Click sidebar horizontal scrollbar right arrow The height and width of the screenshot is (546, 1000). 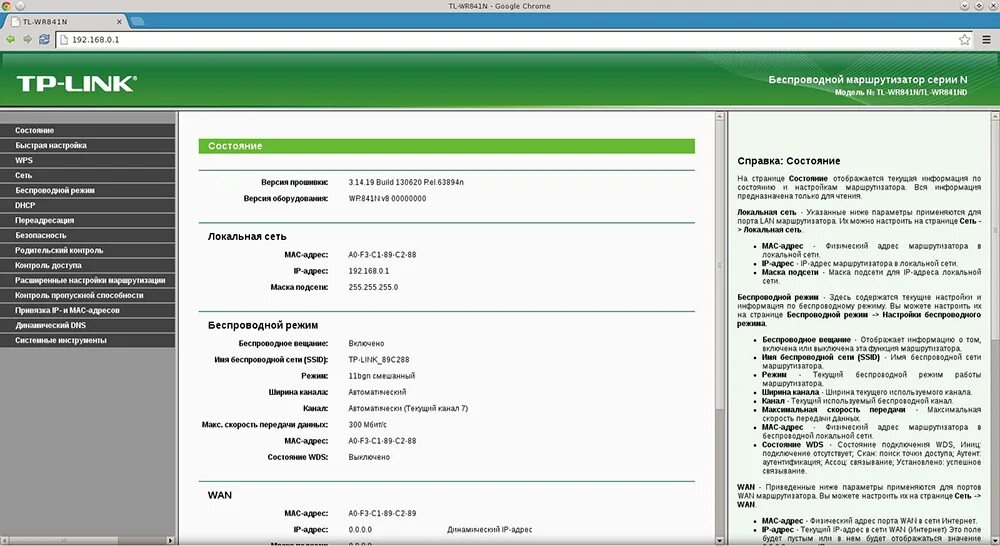click(170, 540)
